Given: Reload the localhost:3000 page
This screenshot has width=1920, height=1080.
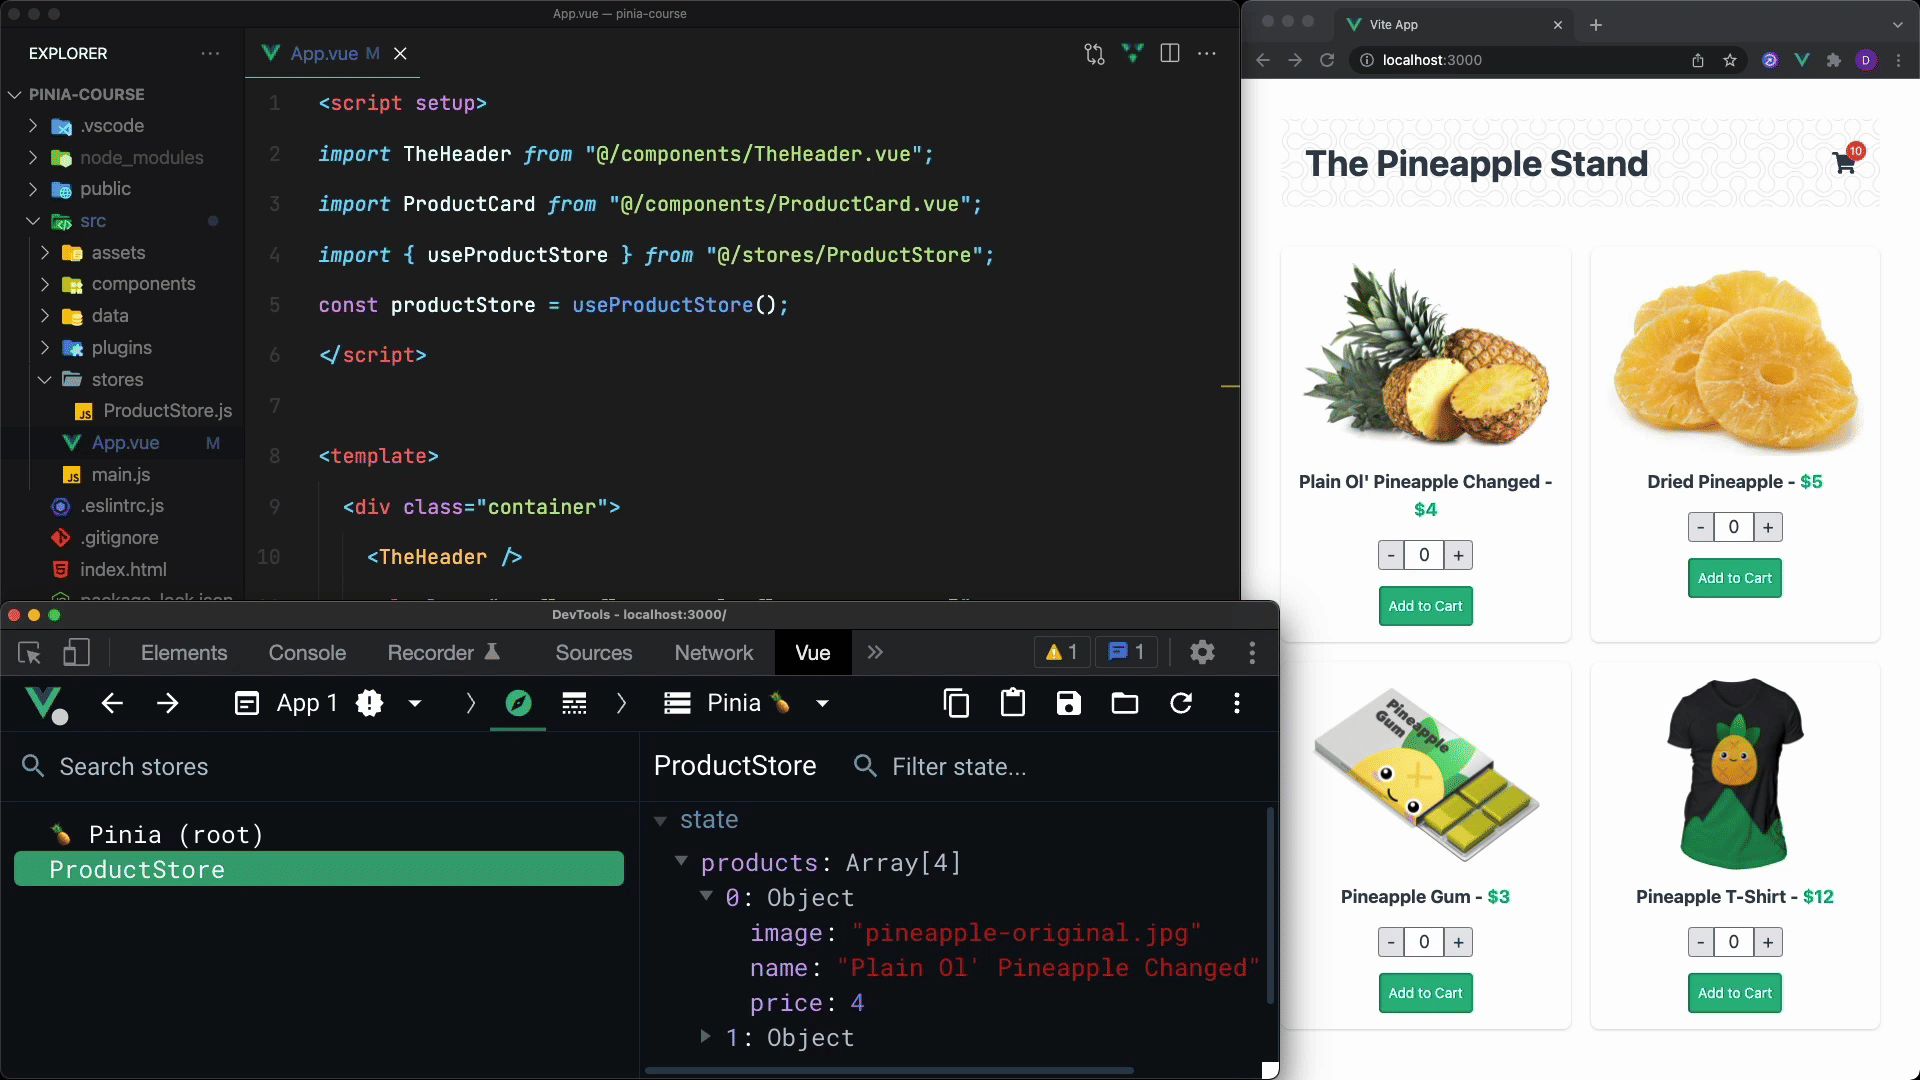Looking at the screenshot, I should [x=1327, y=60].
